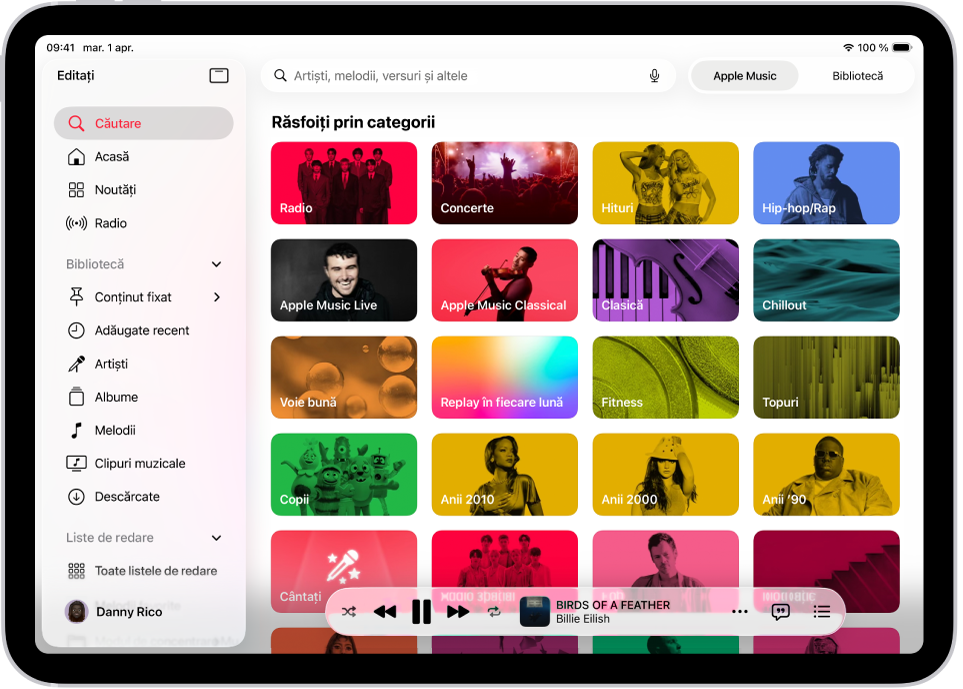Show the playback queue list icon

pos(821,612)
